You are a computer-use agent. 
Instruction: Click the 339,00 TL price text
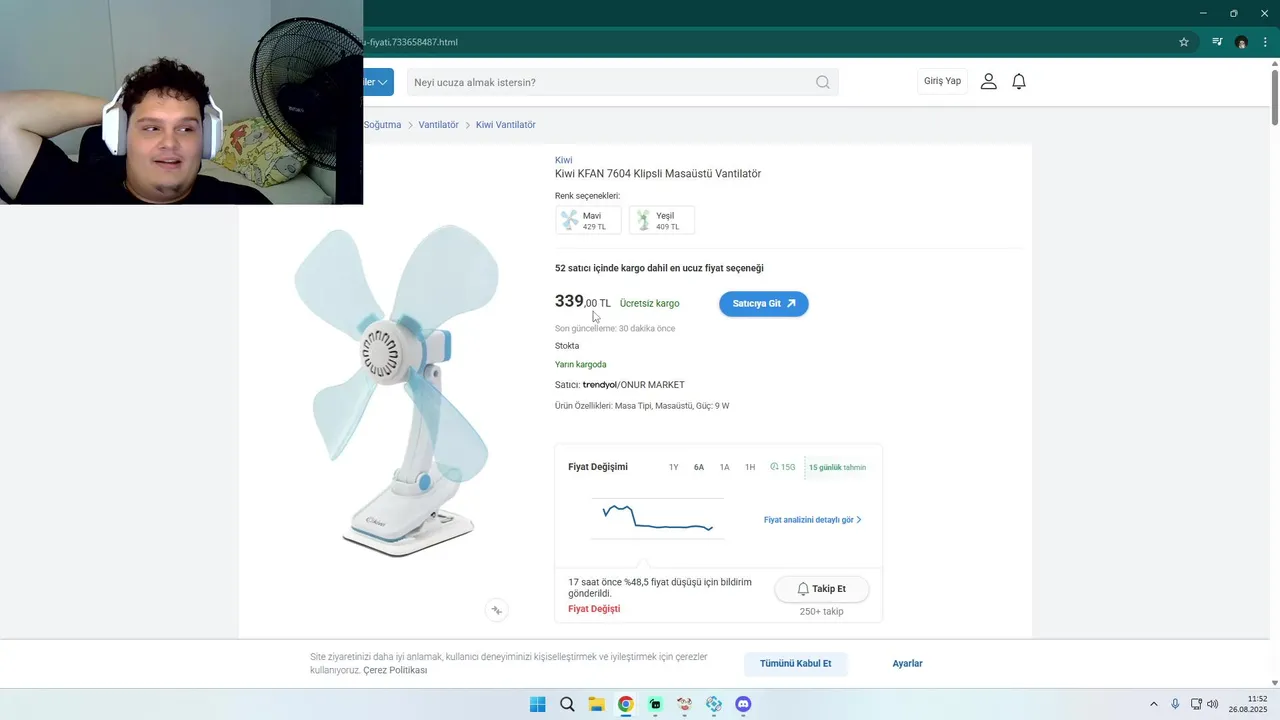coord(583,301)
